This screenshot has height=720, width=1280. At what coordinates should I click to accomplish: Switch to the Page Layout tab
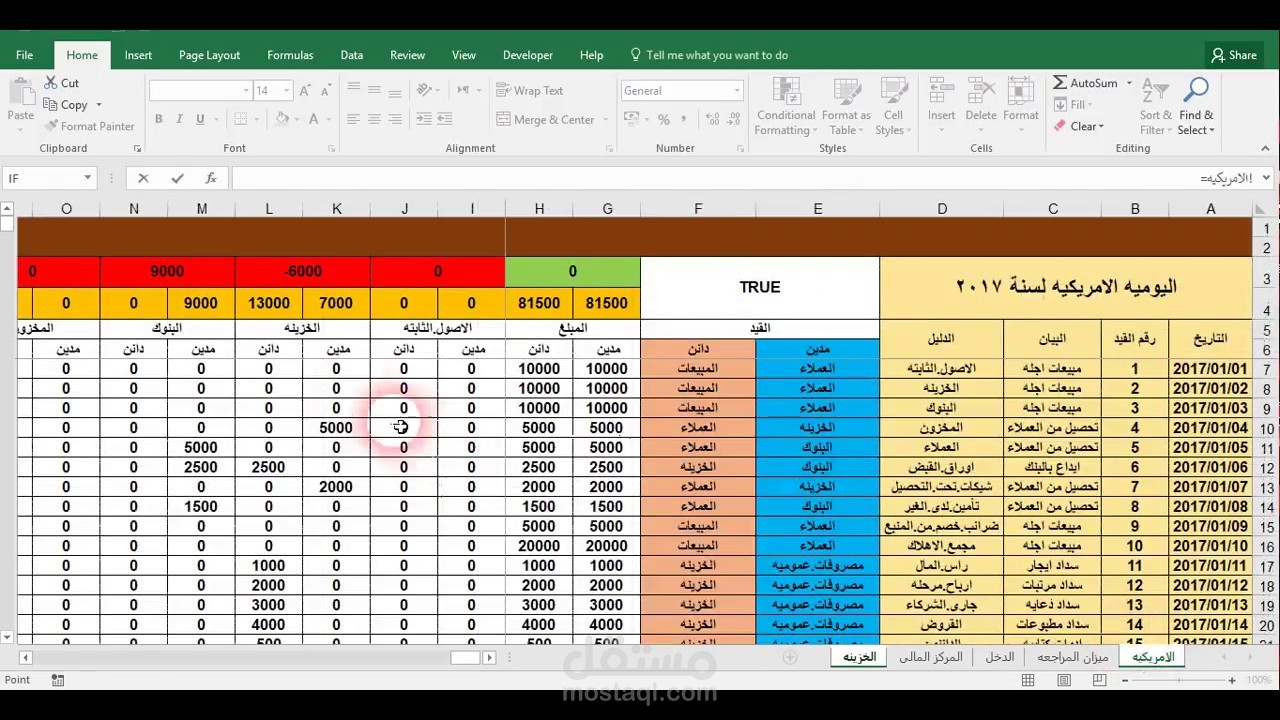coord(209,55)
